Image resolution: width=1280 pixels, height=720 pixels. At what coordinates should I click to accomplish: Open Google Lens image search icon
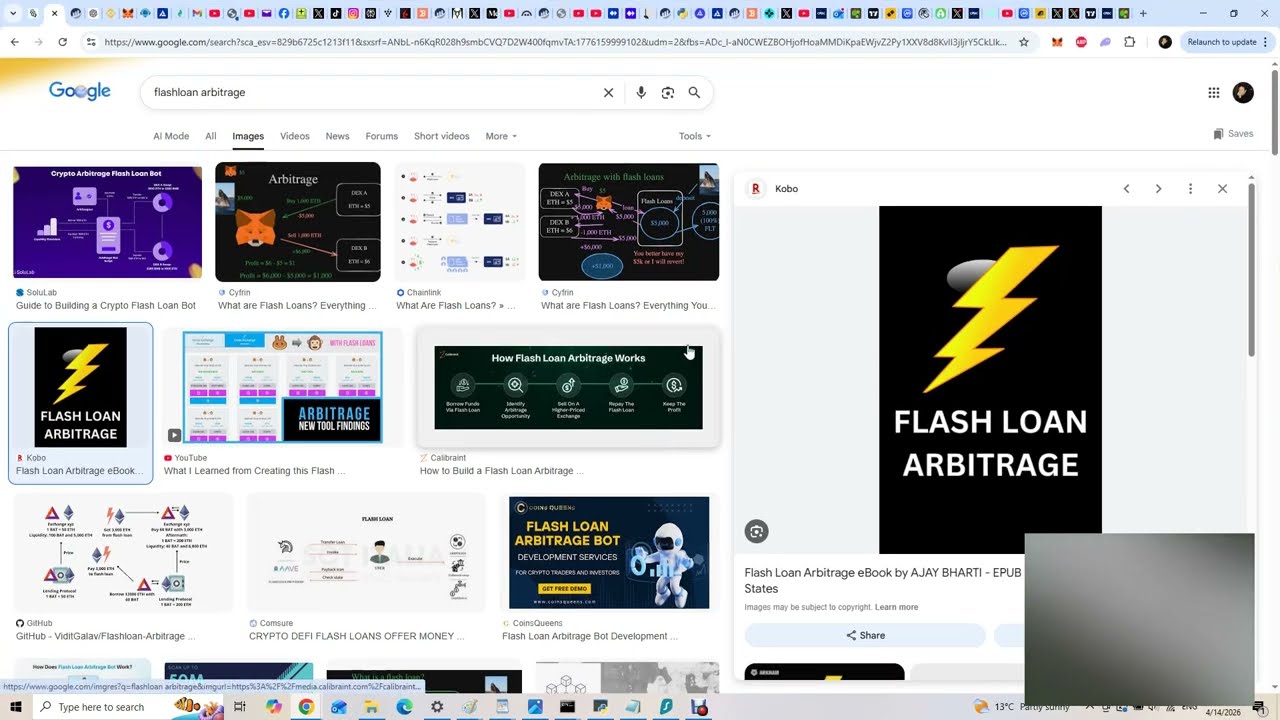(668, 92)
